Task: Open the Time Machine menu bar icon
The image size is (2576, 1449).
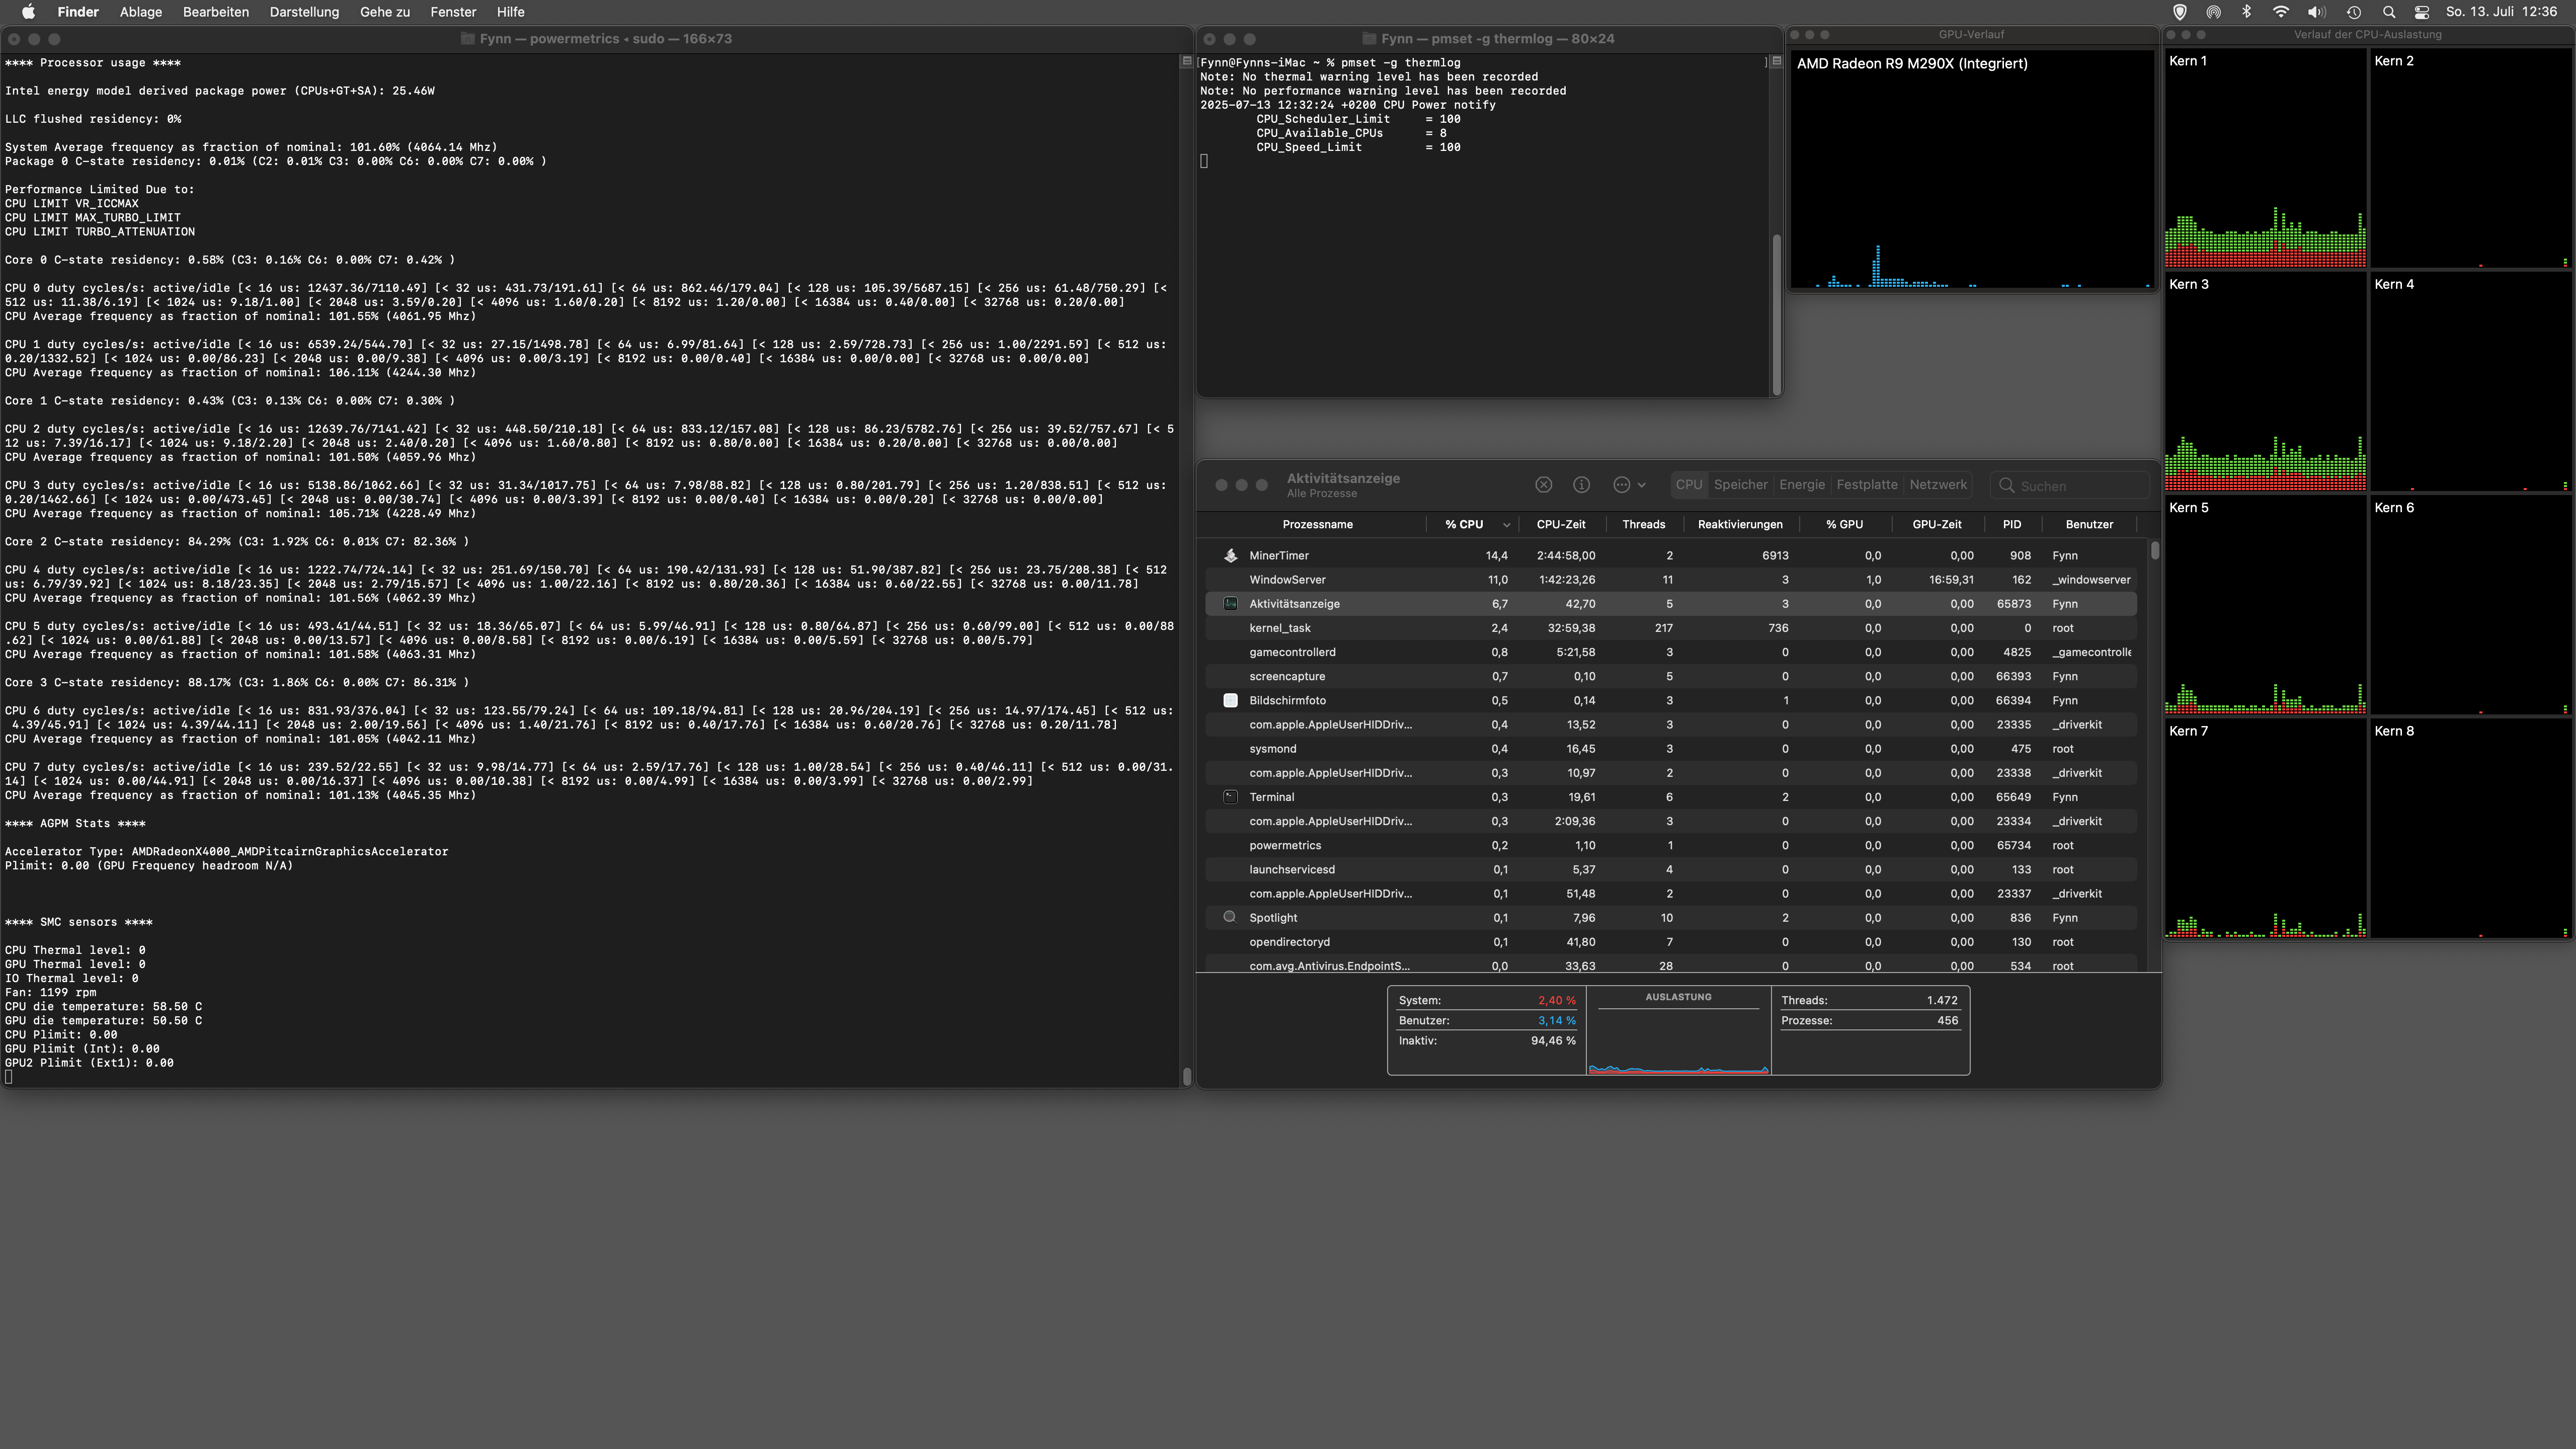Action: click(x=2353, y=12)
